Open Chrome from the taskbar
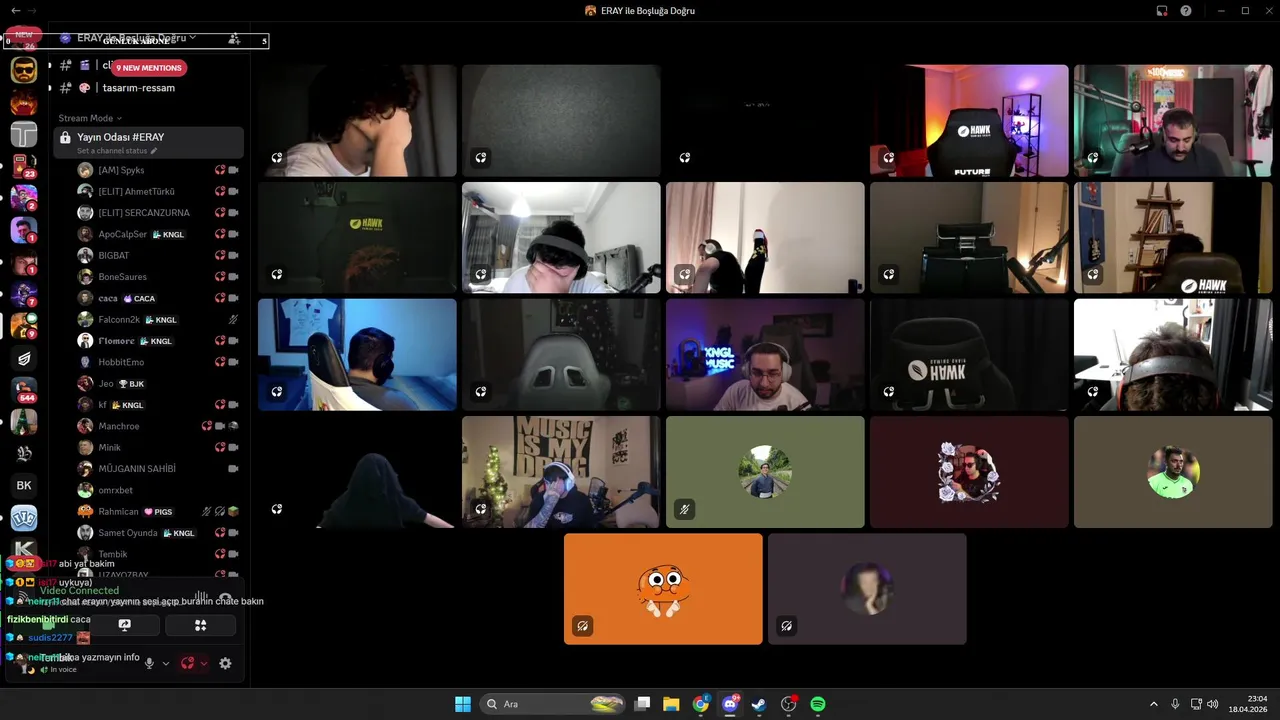Image resolution: width=1280 pixels, height=720 pixels. 701,704
